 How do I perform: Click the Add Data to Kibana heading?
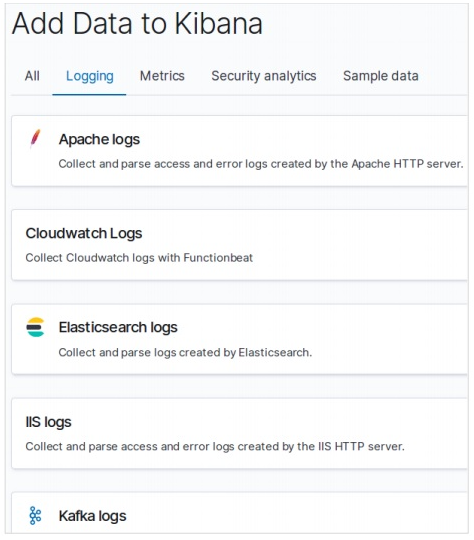pyautogui.click(x=137, y=23)
